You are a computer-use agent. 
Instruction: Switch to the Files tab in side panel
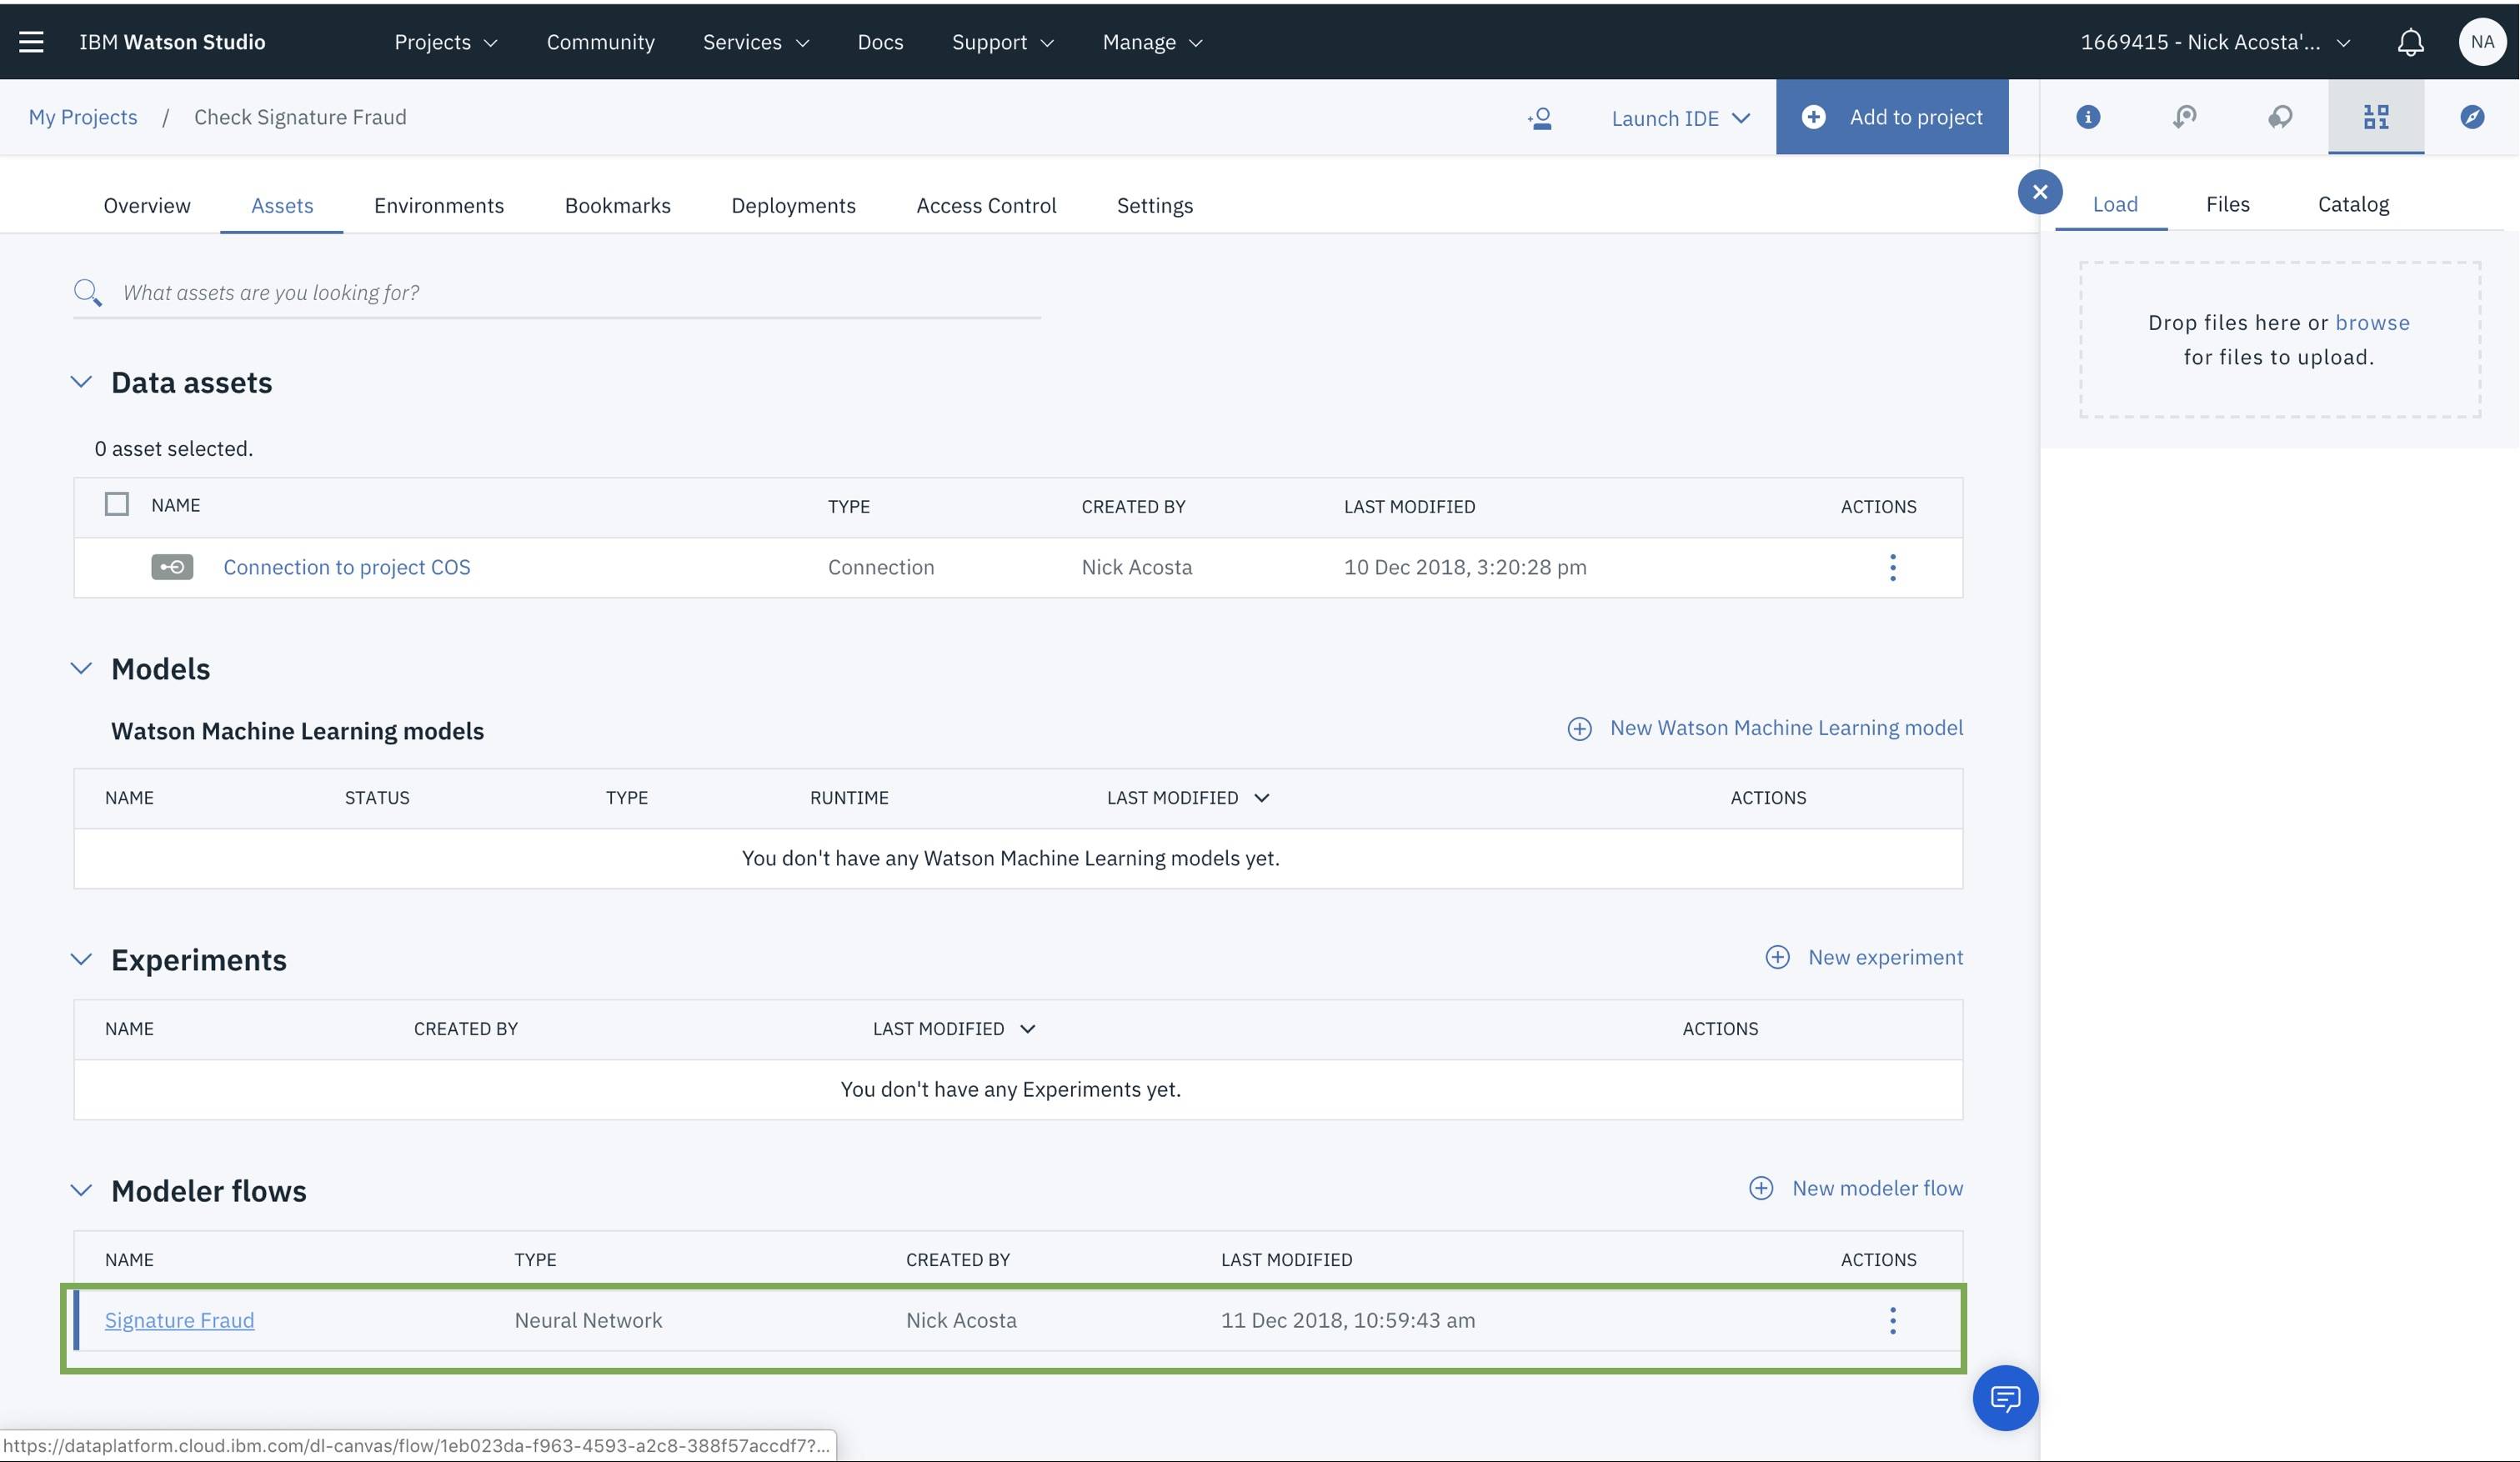pyautogui.click(x=2228, y=204)
